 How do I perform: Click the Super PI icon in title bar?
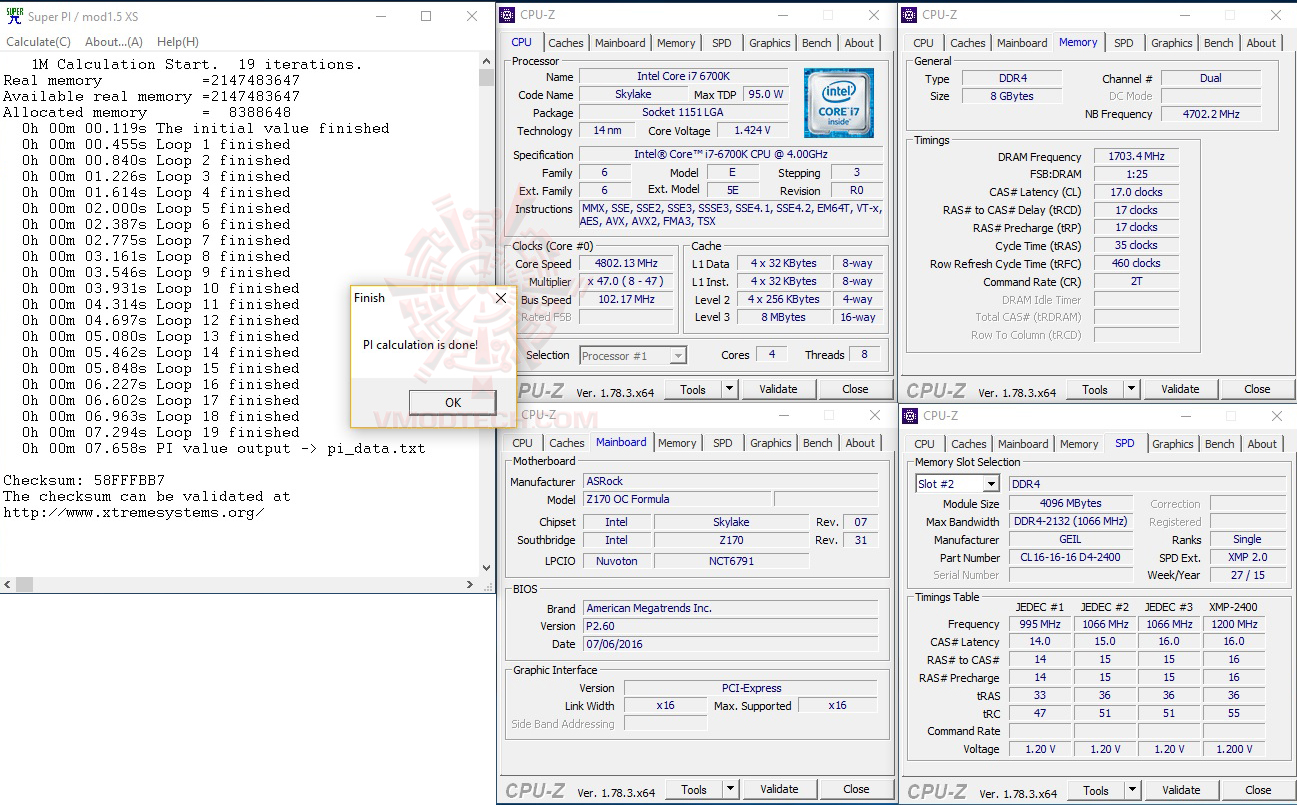pos(15,15)
